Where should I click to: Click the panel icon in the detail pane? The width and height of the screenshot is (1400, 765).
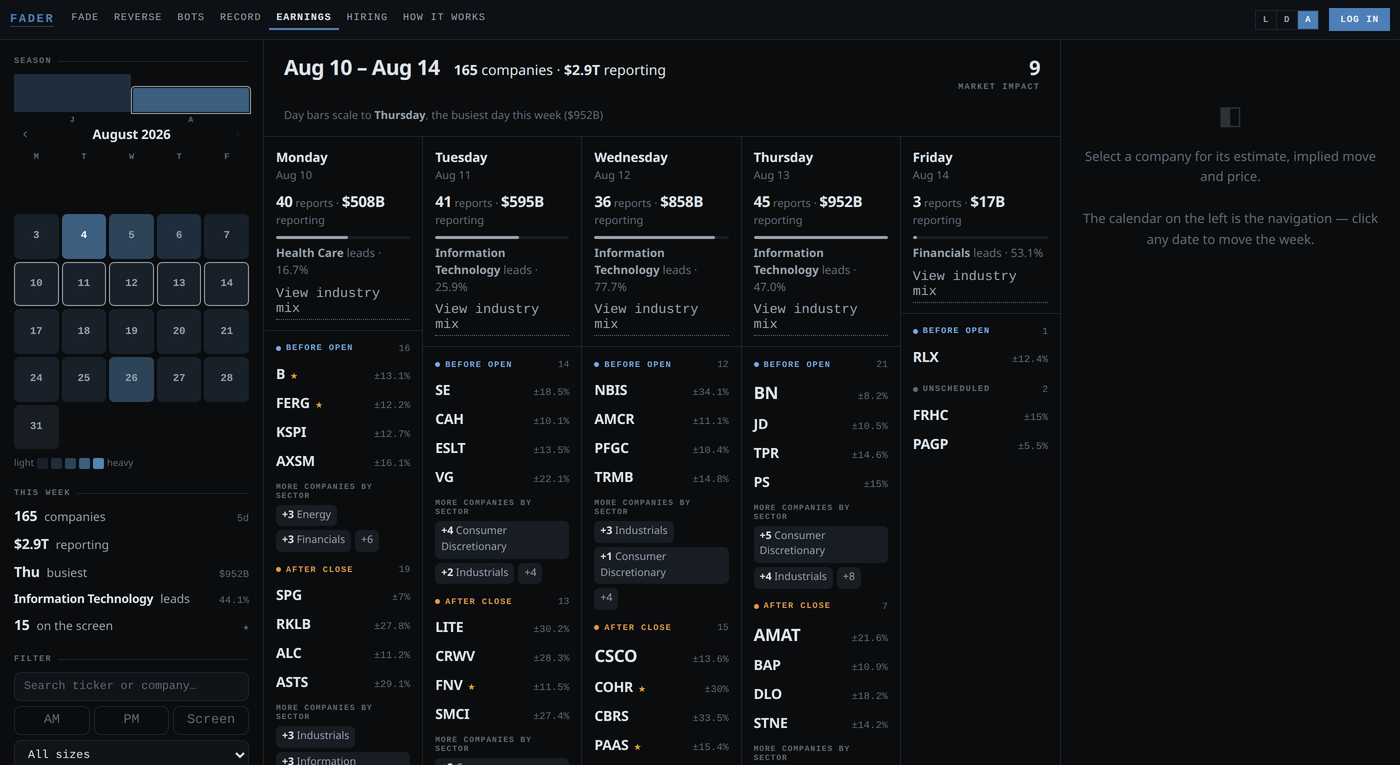tap(1230, 117)
